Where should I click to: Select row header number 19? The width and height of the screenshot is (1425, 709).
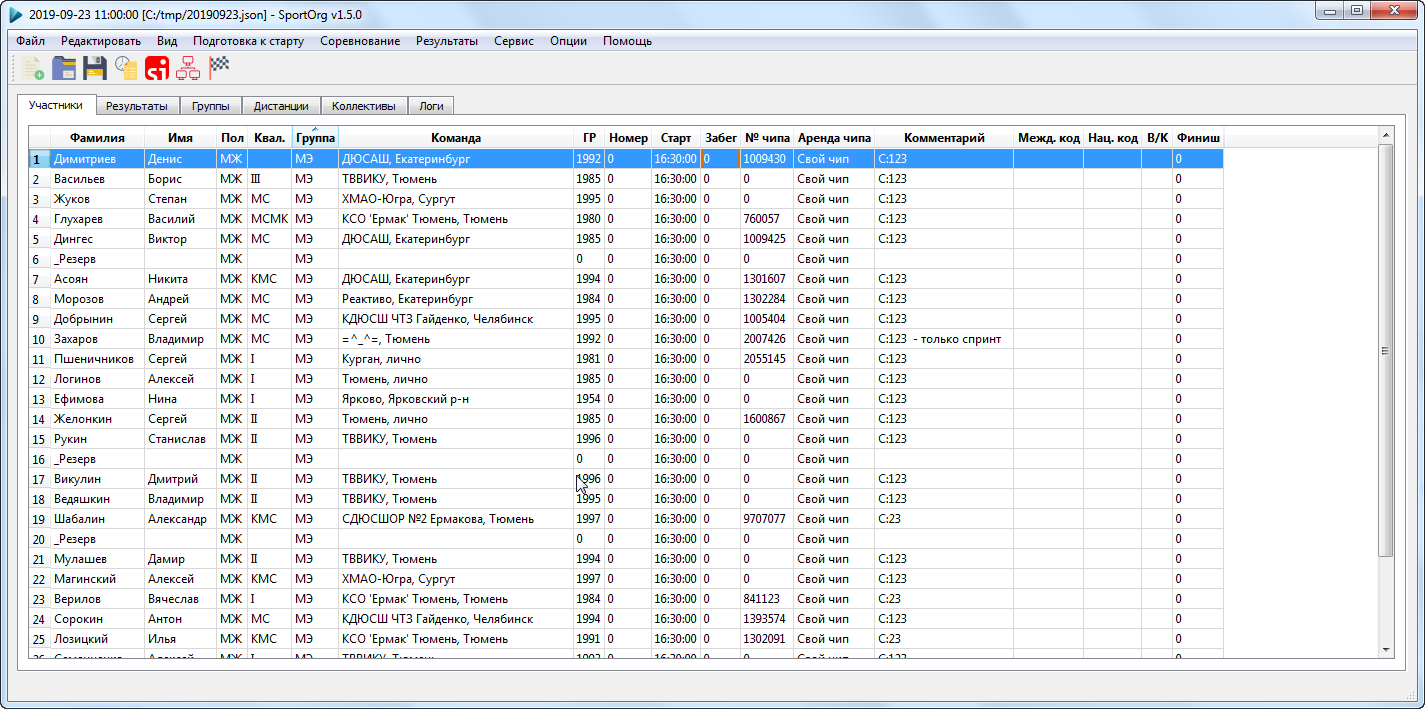point(39,519)
